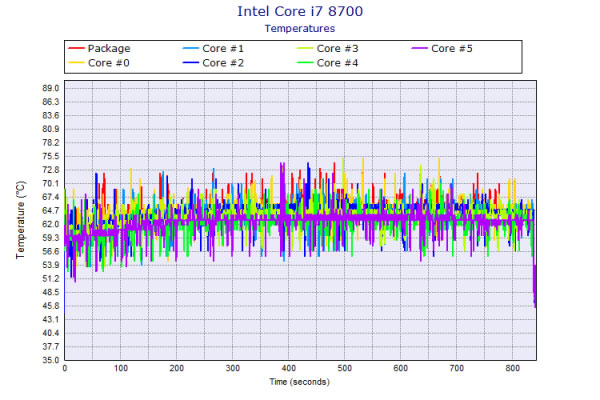Click the 500 tick on time axis
This screenshot has width=600, height=400.
coord(344,368)
